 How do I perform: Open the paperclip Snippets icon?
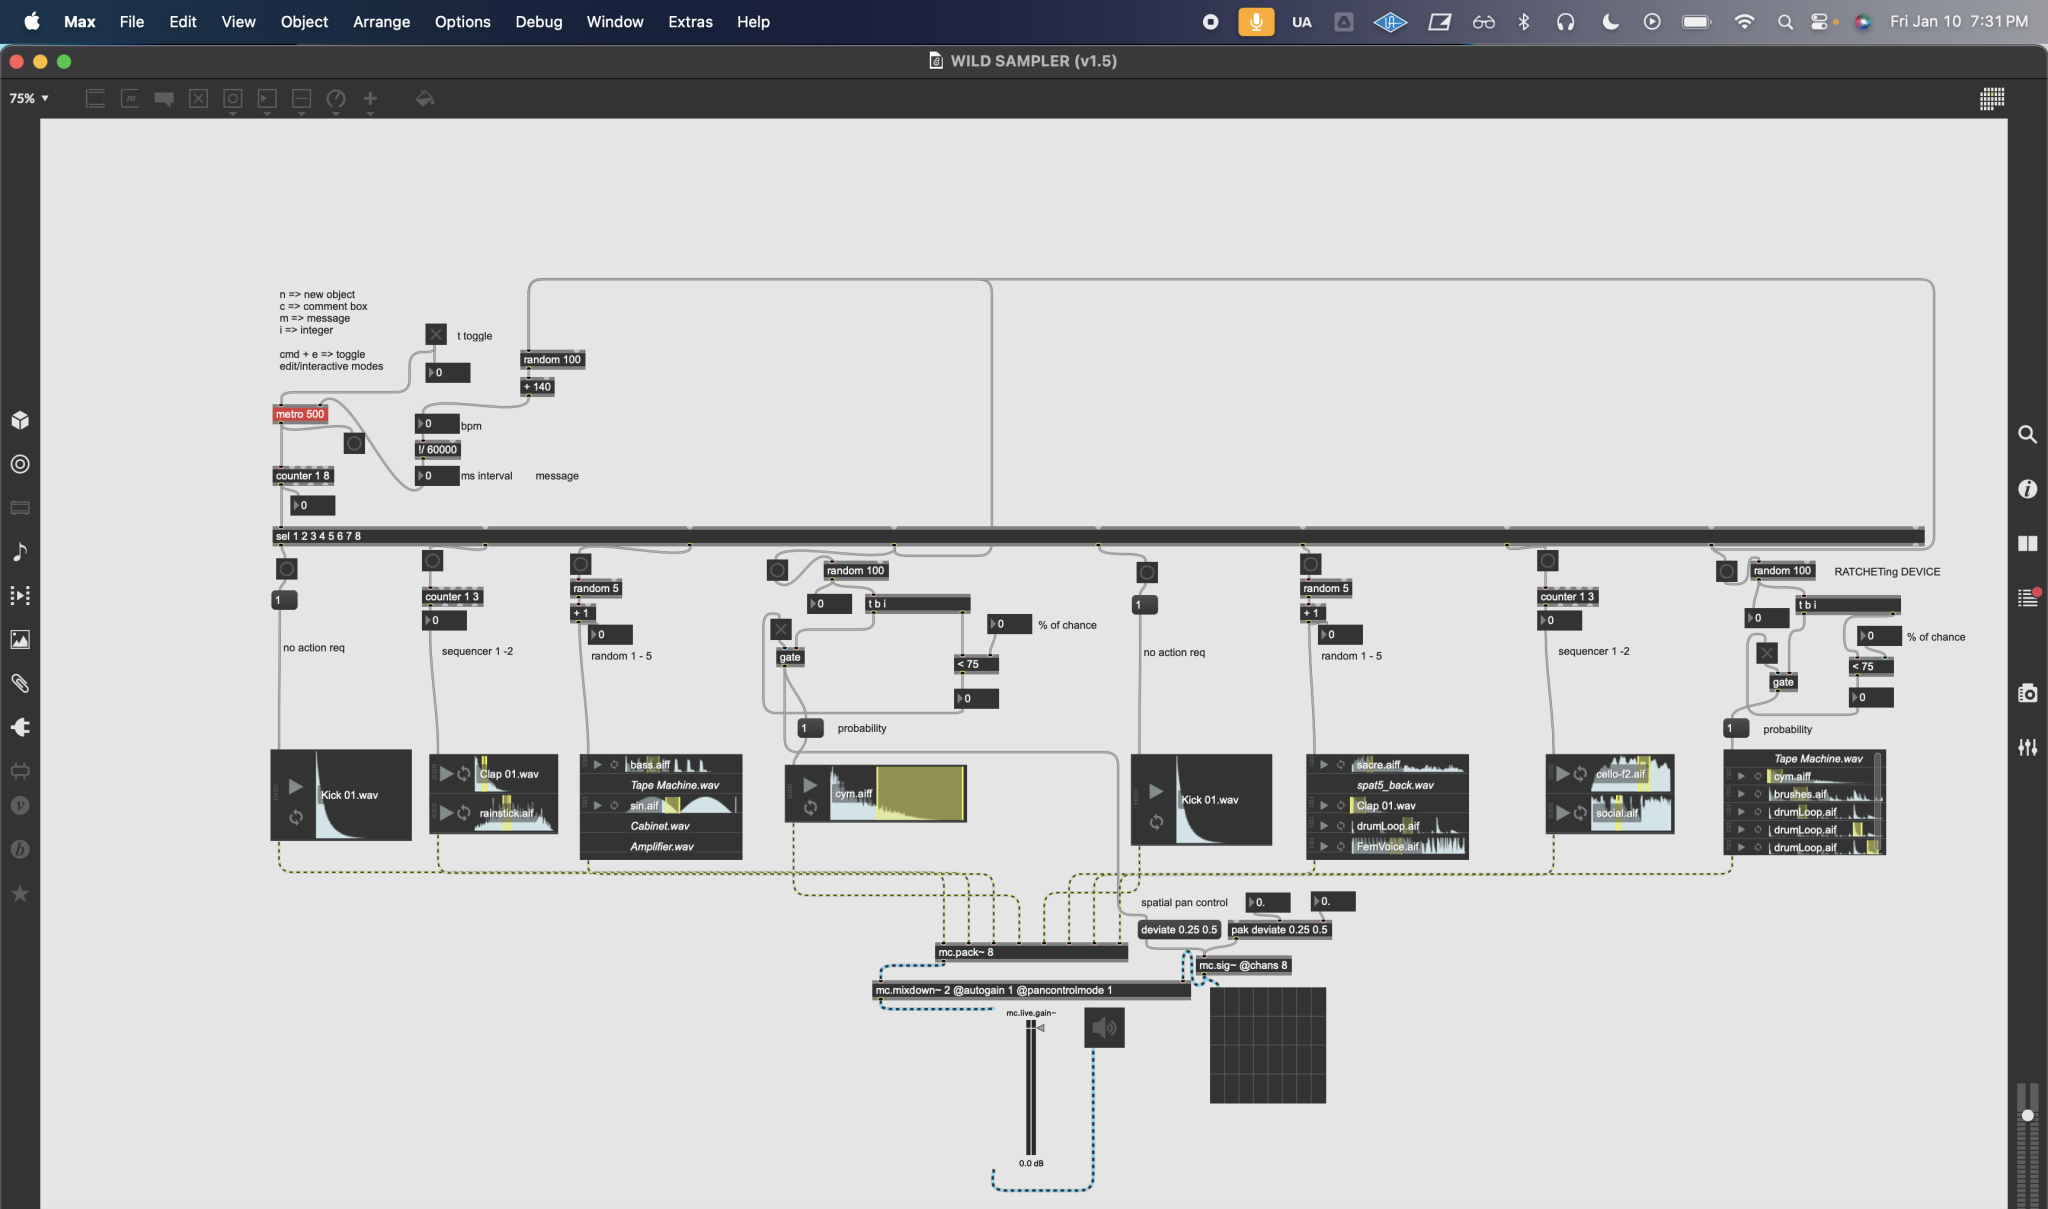(20, 683)
